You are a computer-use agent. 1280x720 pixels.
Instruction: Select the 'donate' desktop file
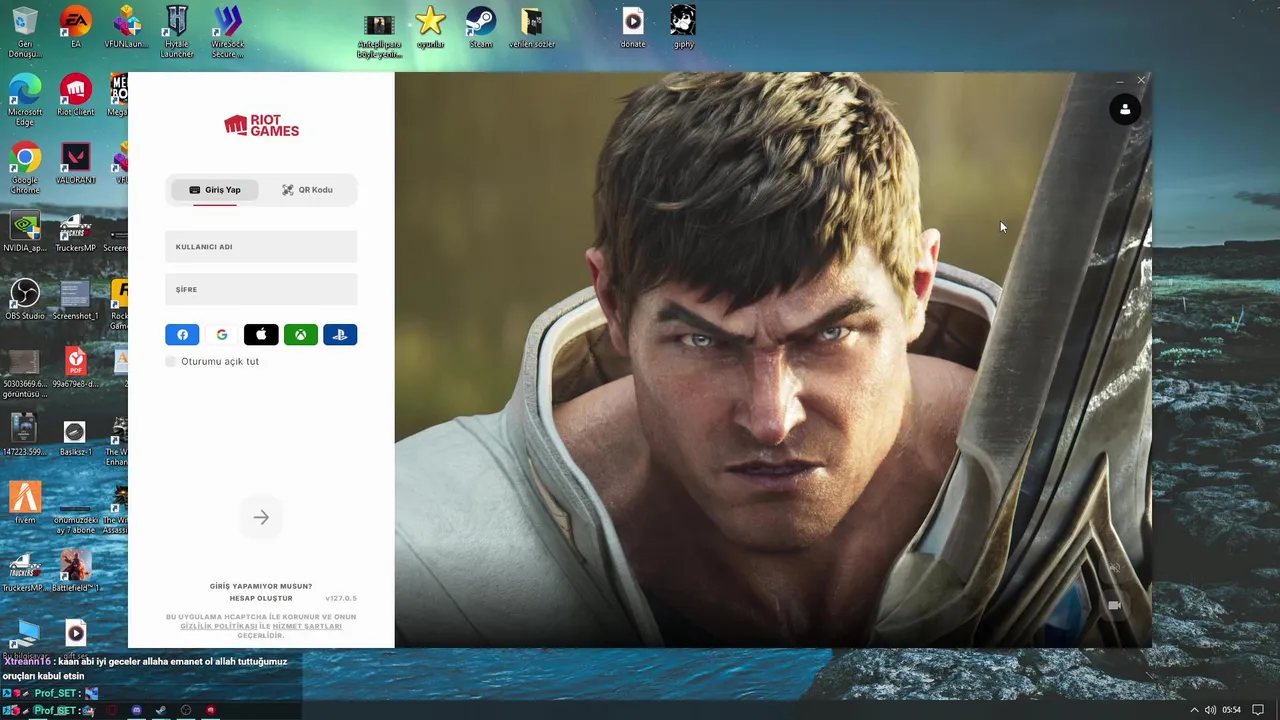coord(633,27)
